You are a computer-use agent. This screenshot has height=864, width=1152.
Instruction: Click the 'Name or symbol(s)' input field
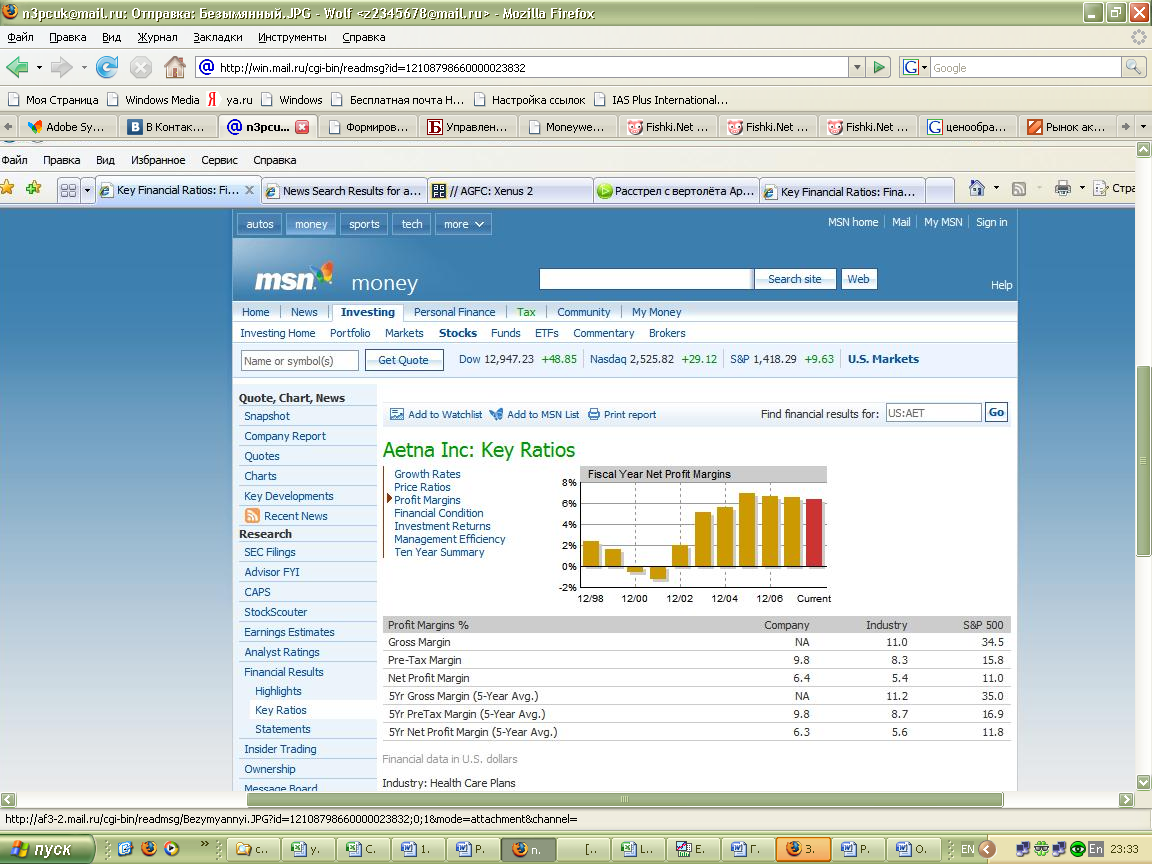point(300,361)
